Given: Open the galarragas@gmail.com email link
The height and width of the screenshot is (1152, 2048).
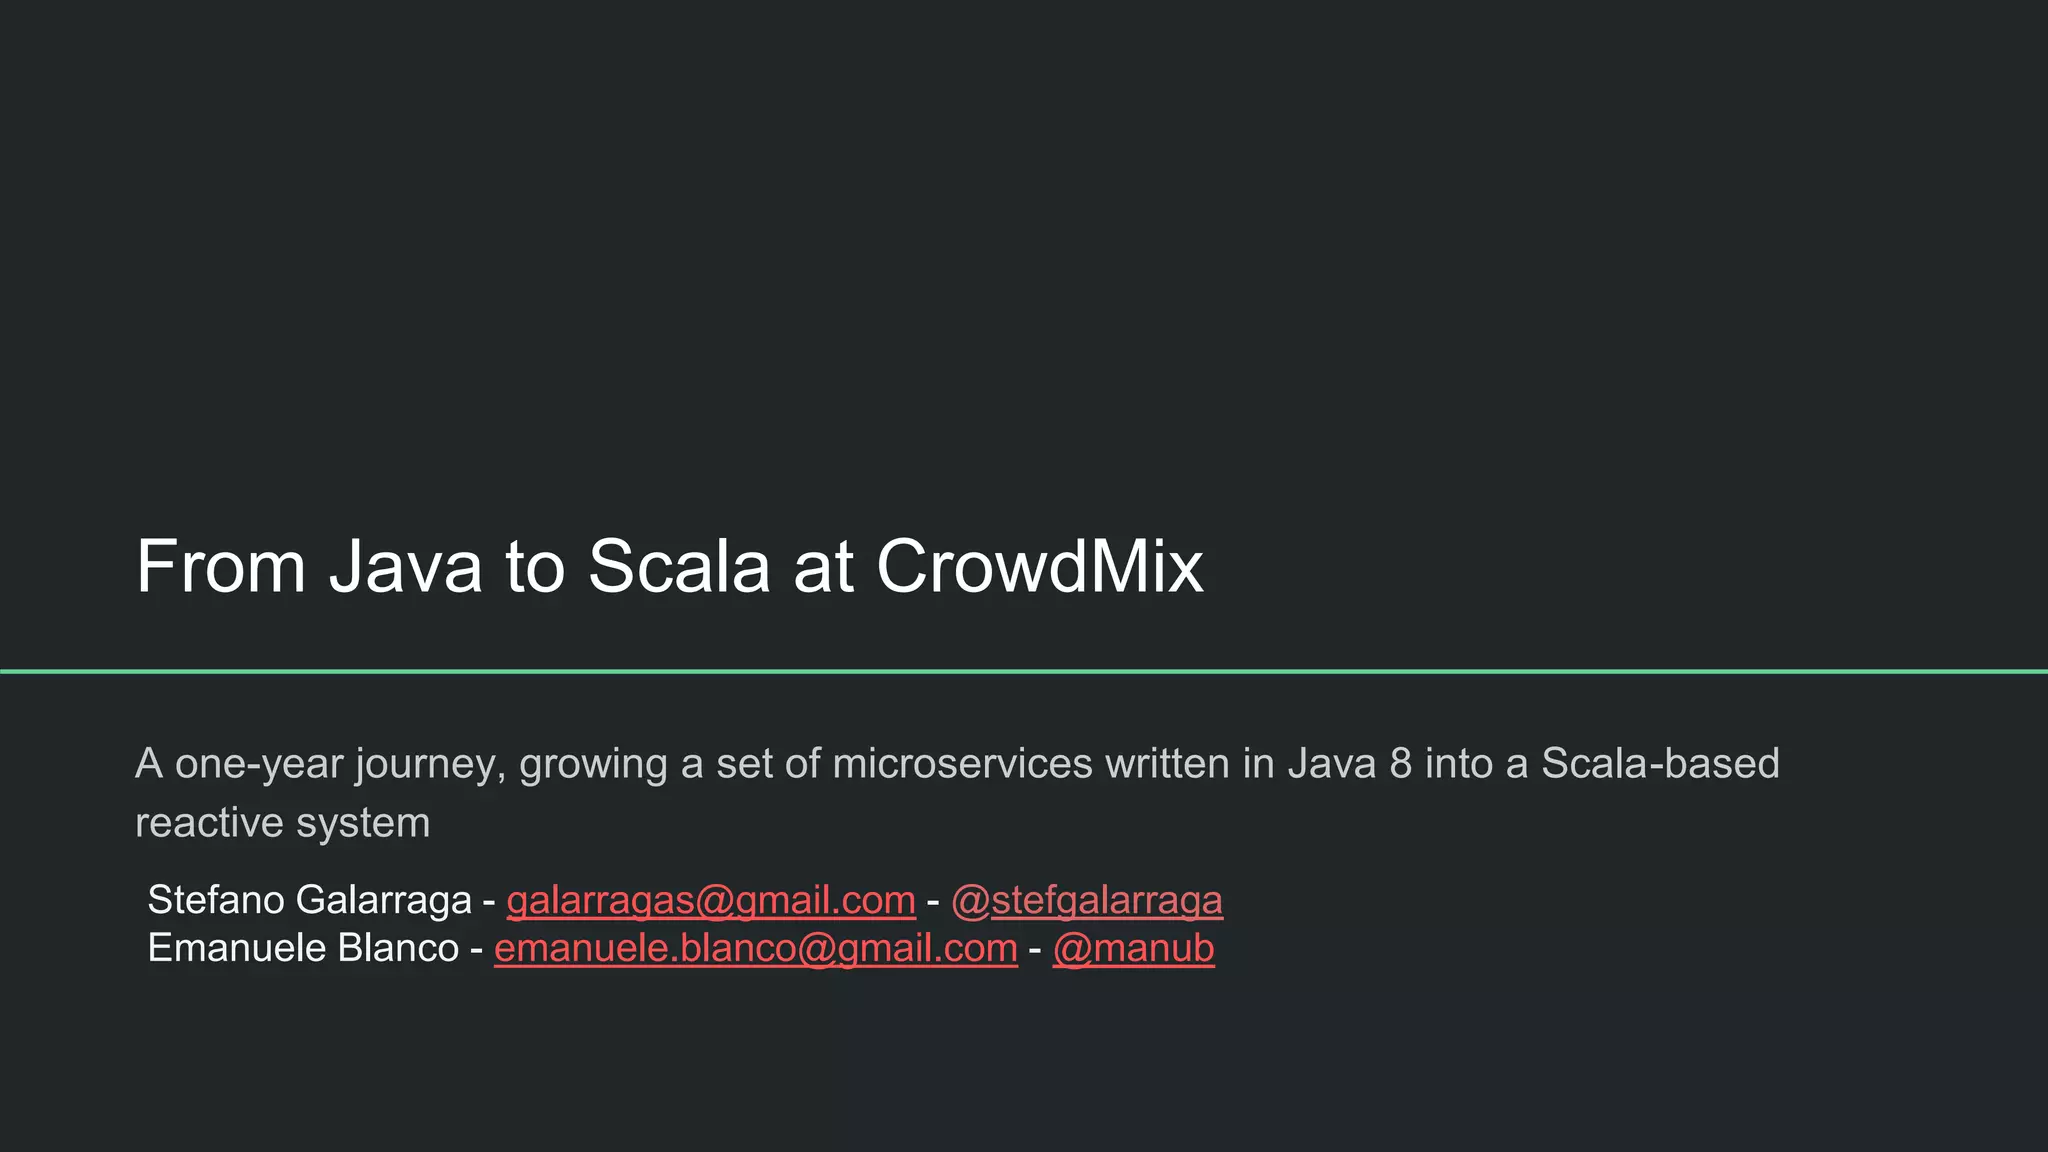Looking at the screenshot, I should point(711,900).
